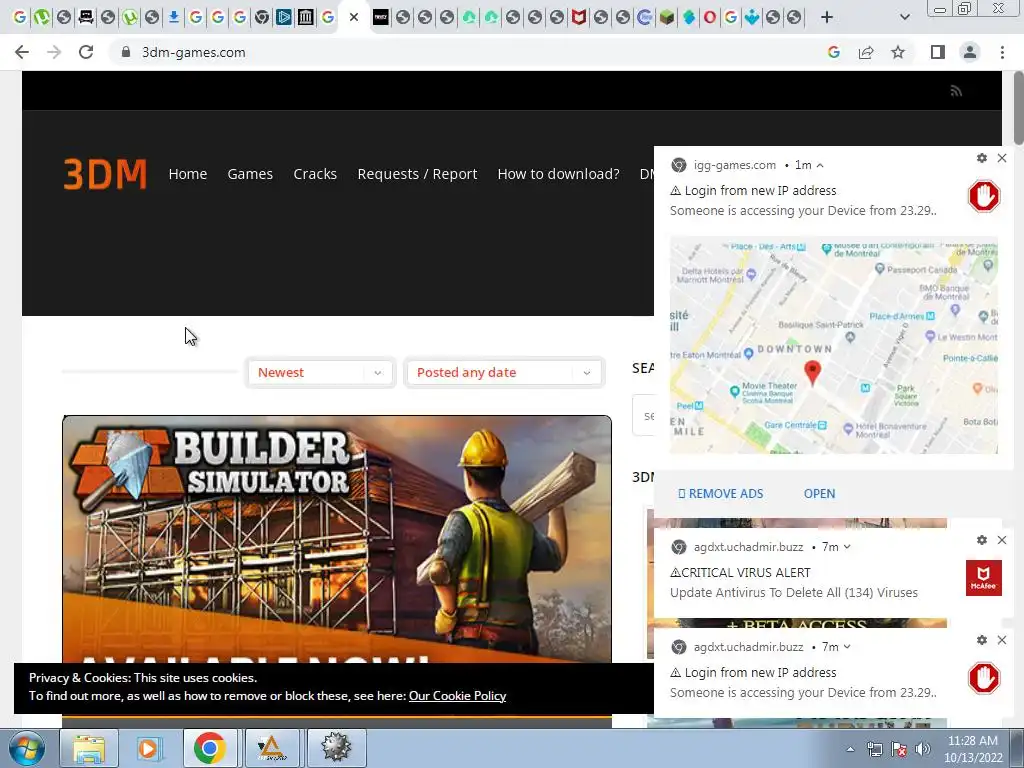
Task: Open the browser side panel
Action: [x=938, y=52]
